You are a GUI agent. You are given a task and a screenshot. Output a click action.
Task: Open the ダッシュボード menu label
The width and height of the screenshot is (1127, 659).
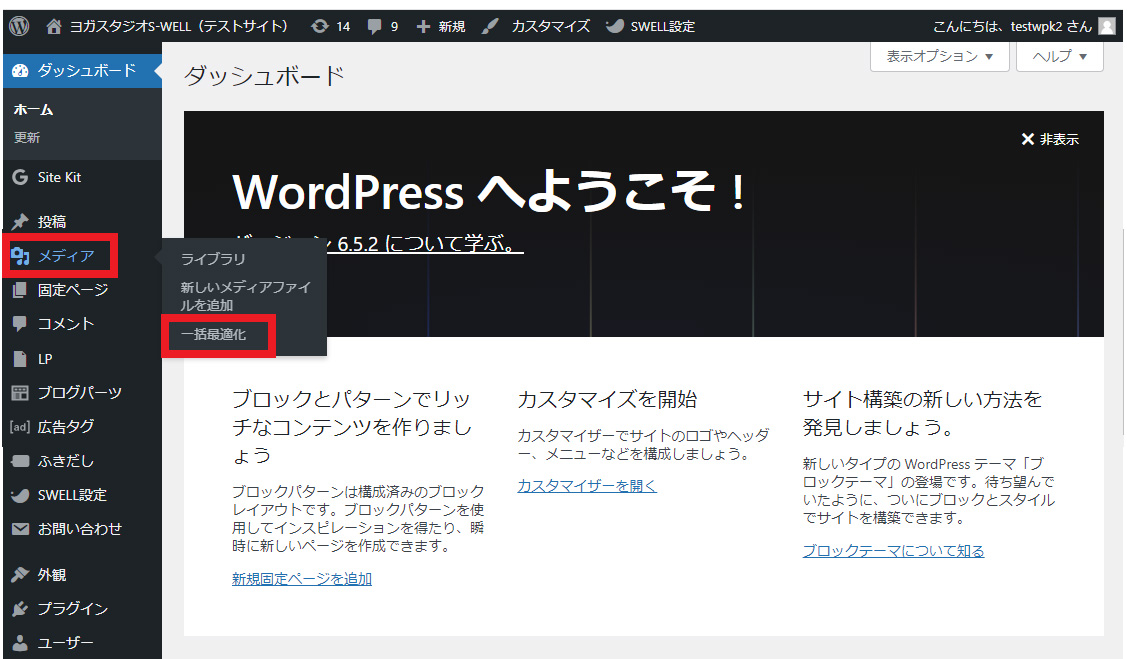pyautogui.click(x=87, y=70)
